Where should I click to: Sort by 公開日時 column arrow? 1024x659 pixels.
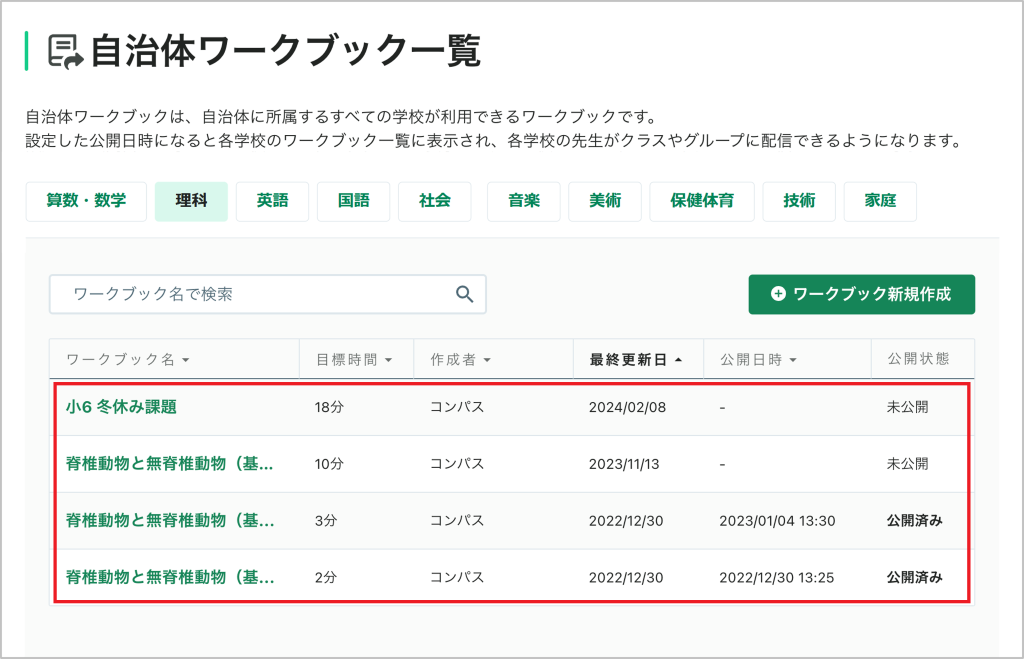(793, 360)
